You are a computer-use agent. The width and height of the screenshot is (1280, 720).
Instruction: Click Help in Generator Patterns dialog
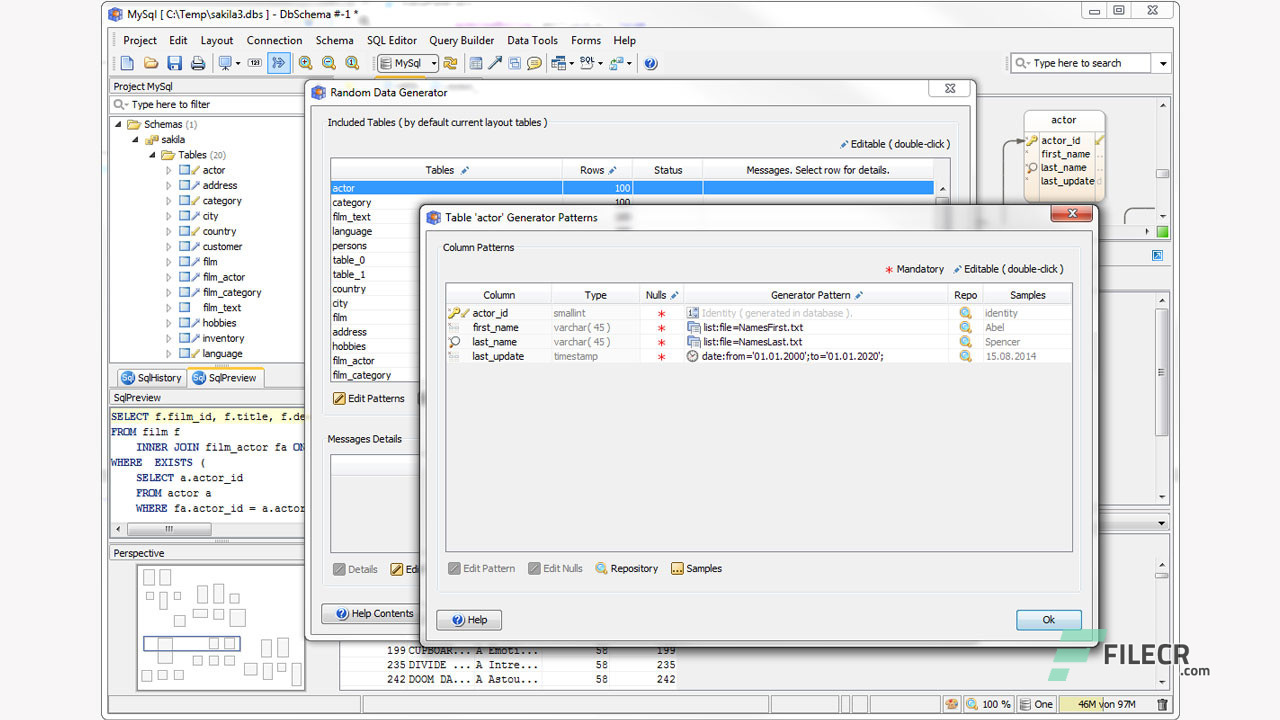(469, 620)
